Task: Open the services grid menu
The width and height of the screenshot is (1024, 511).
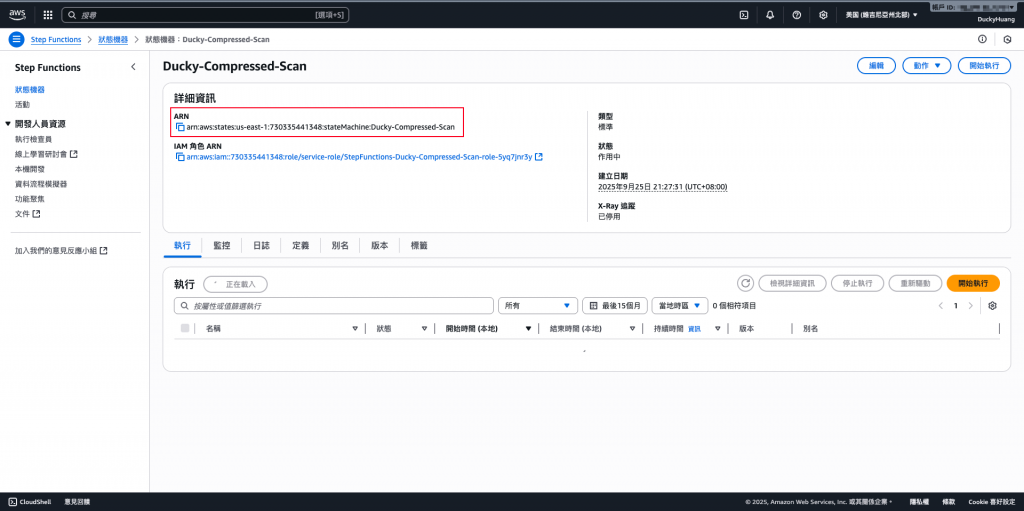Action: [x=48, y=14]
